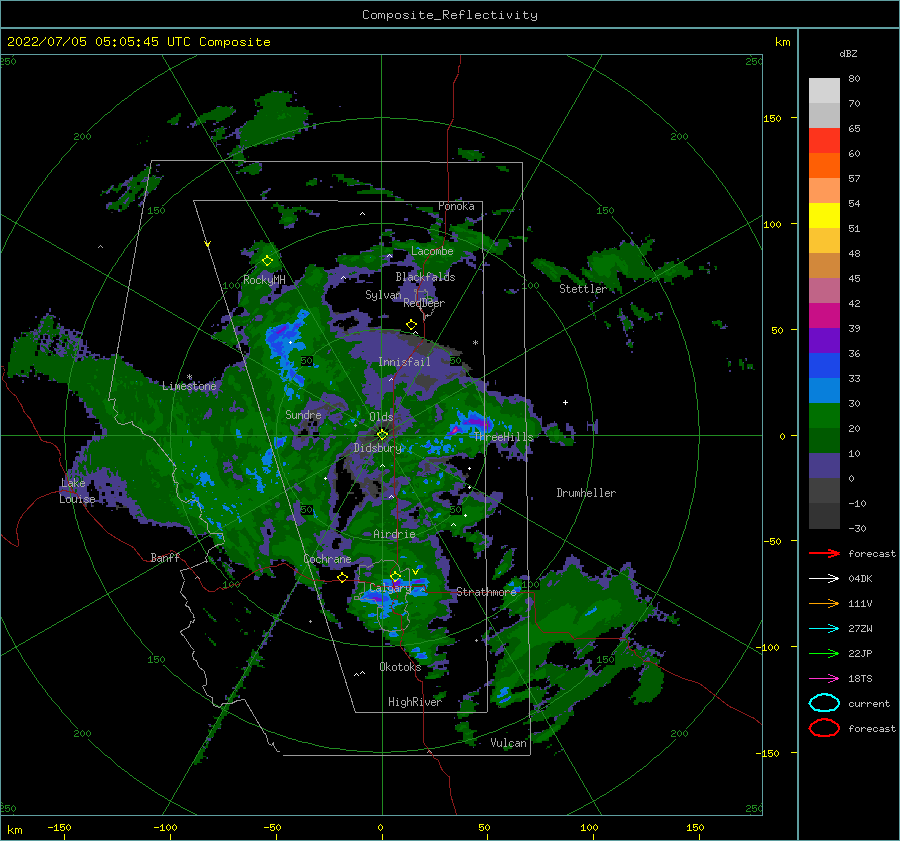Click the Sundre town label

point(303,414)
